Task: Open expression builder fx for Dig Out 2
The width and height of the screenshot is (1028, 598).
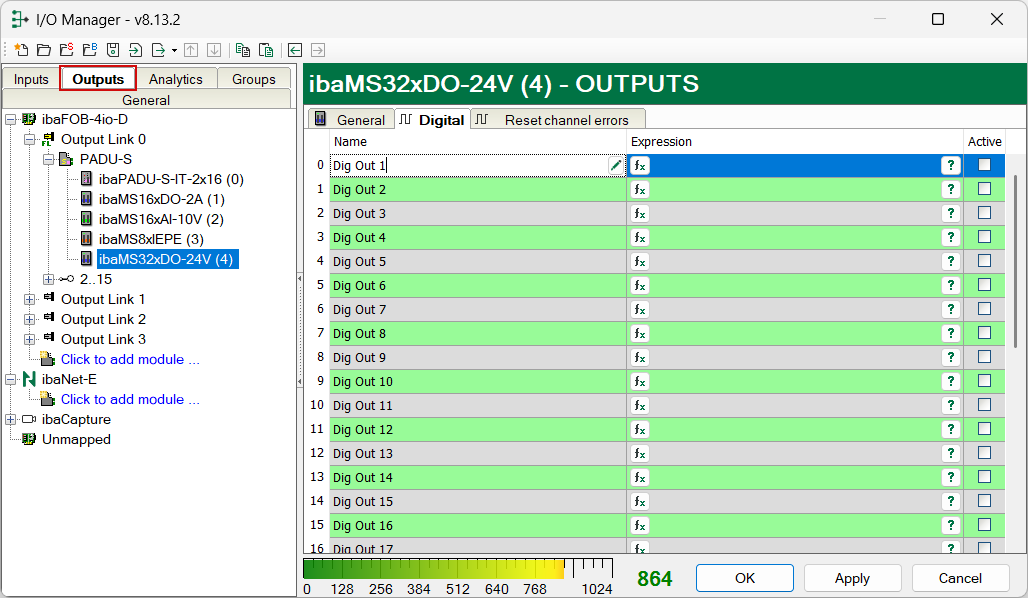Action: pyautogui.click(x=639, y=190)
